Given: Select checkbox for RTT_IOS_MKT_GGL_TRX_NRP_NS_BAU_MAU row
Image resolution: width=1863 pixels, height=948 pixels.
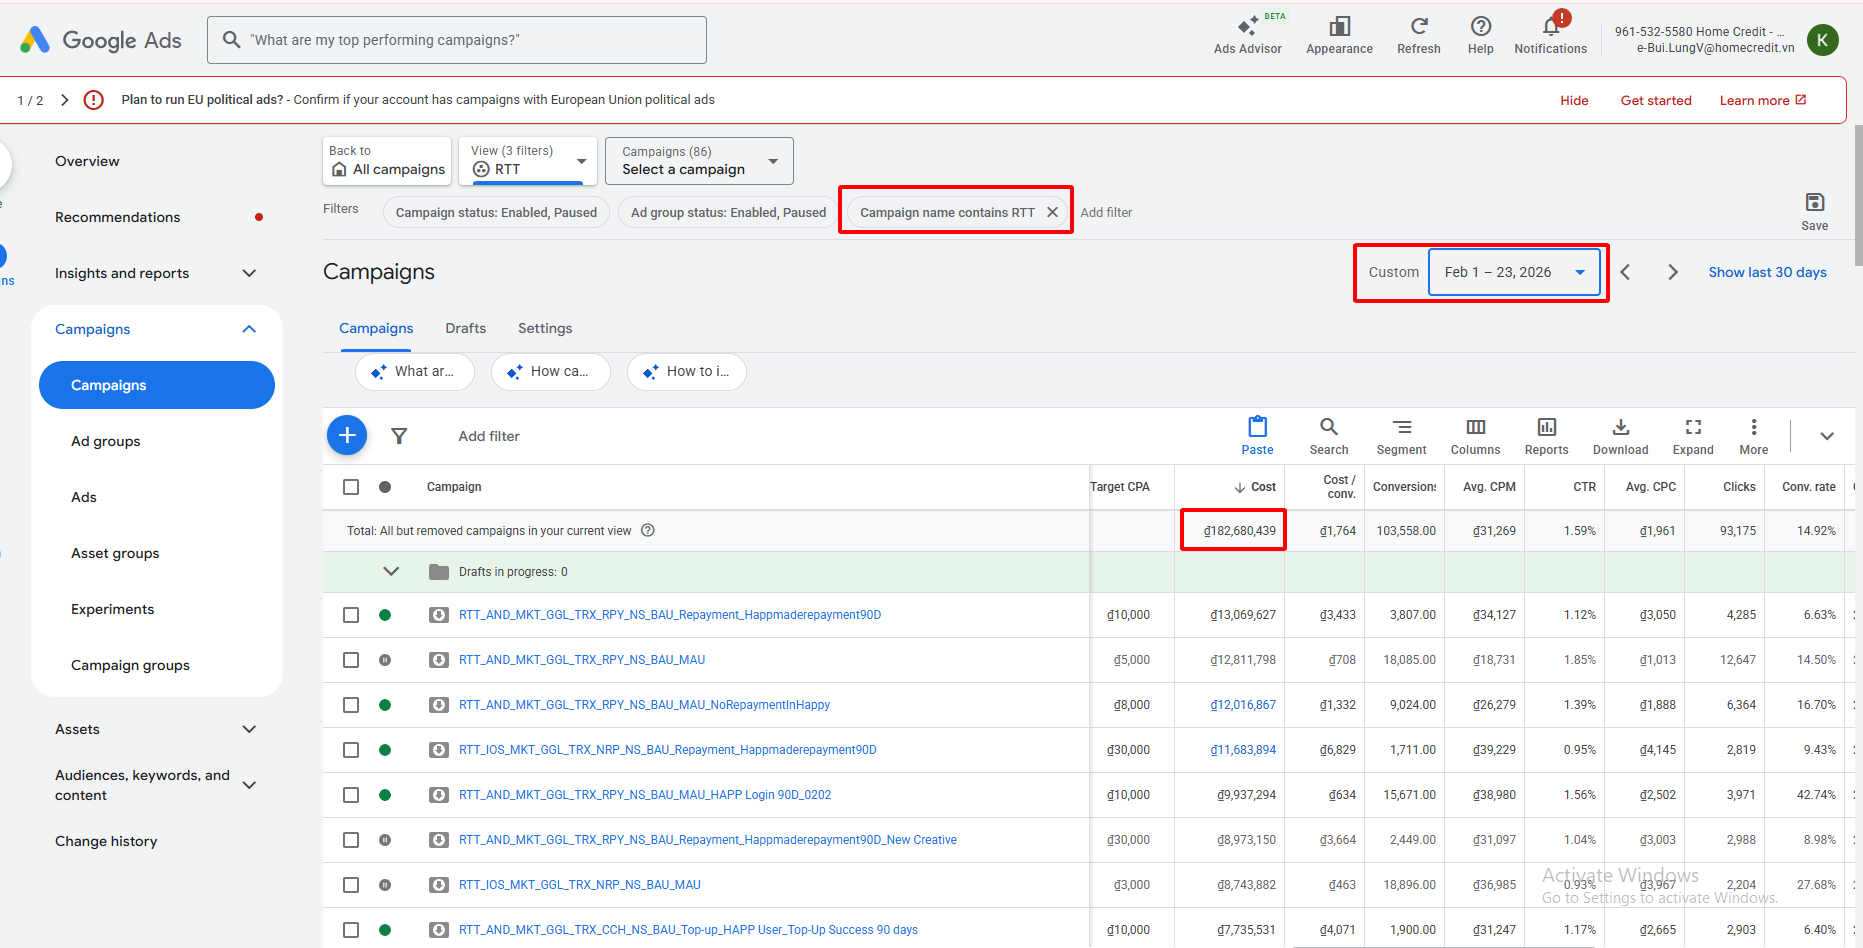Looking at the screenshot, I should coord(351,885).
